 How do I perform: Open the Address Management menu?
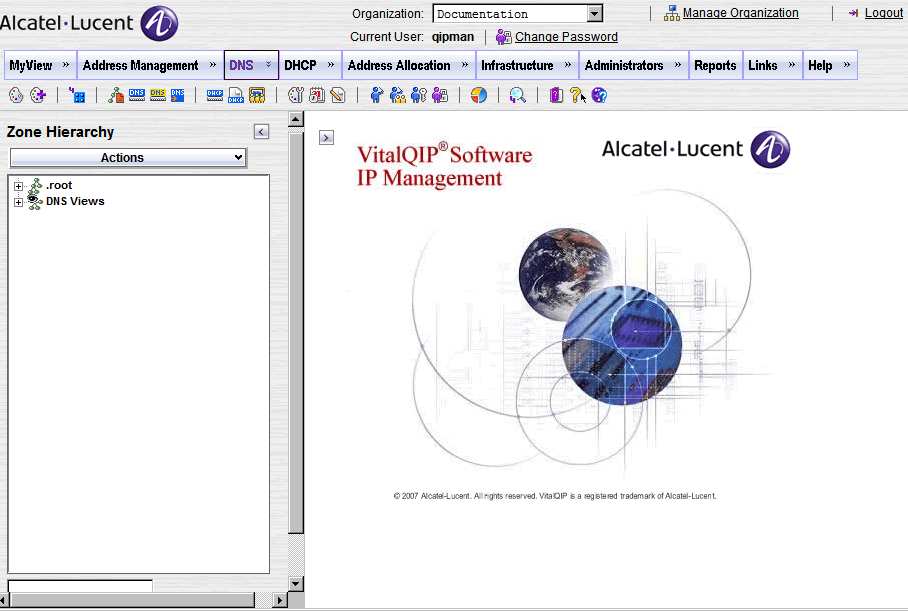point(149,65)
